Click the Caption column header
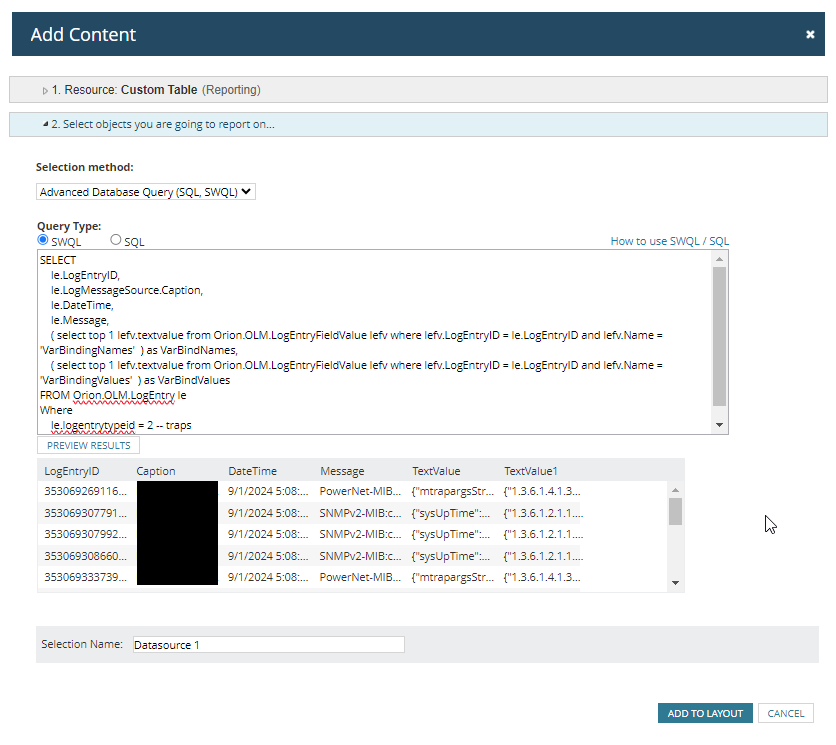This screenshot has width=836, height=745. tap(156, 471)
